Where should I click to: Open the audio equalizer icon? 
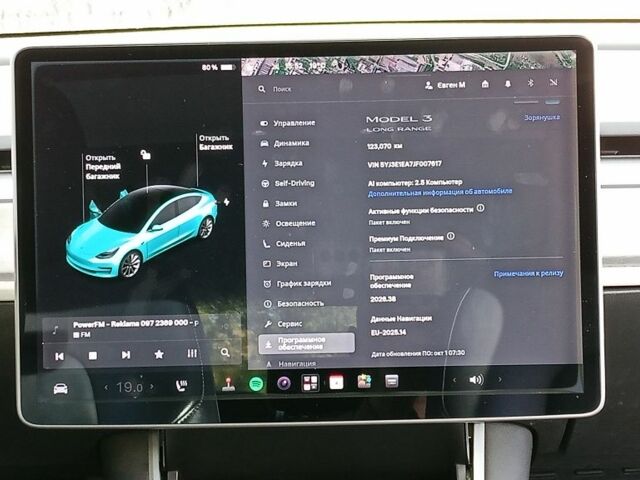(192, 353)
